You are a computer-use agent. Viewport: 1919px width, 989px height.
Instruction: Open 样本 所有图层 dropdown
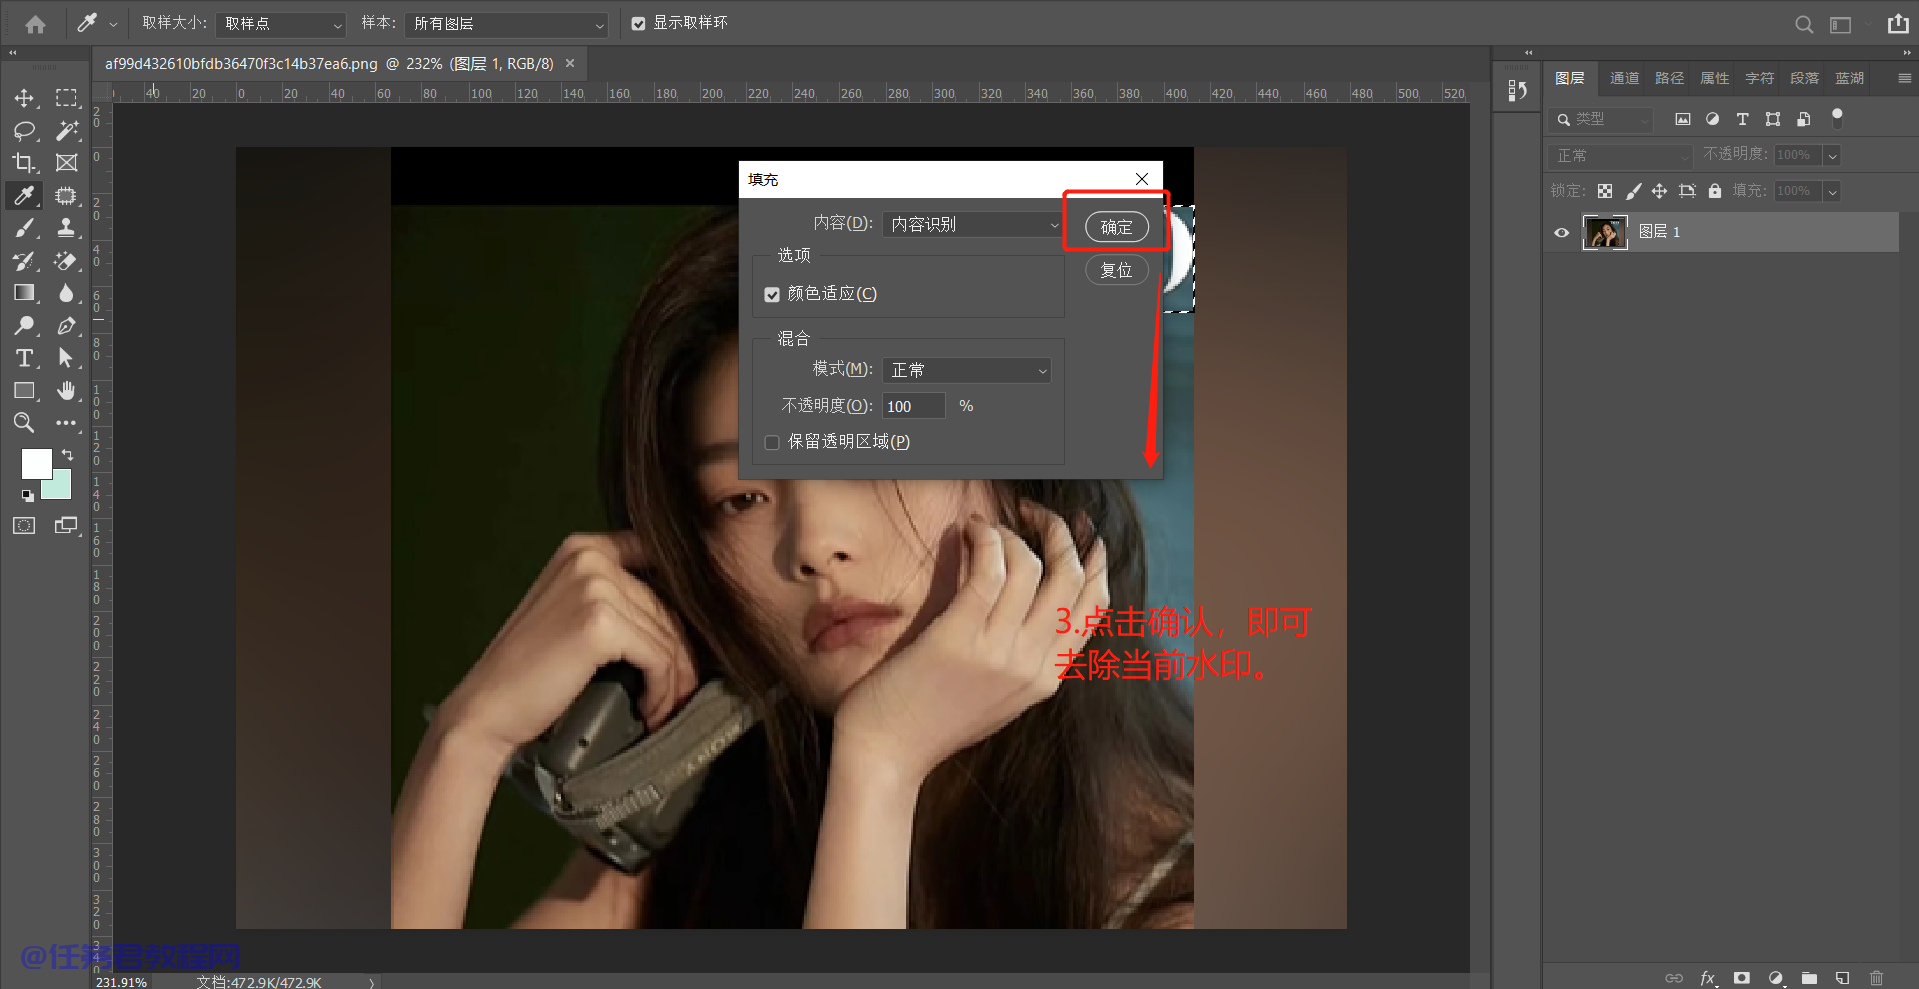point(508,24)
